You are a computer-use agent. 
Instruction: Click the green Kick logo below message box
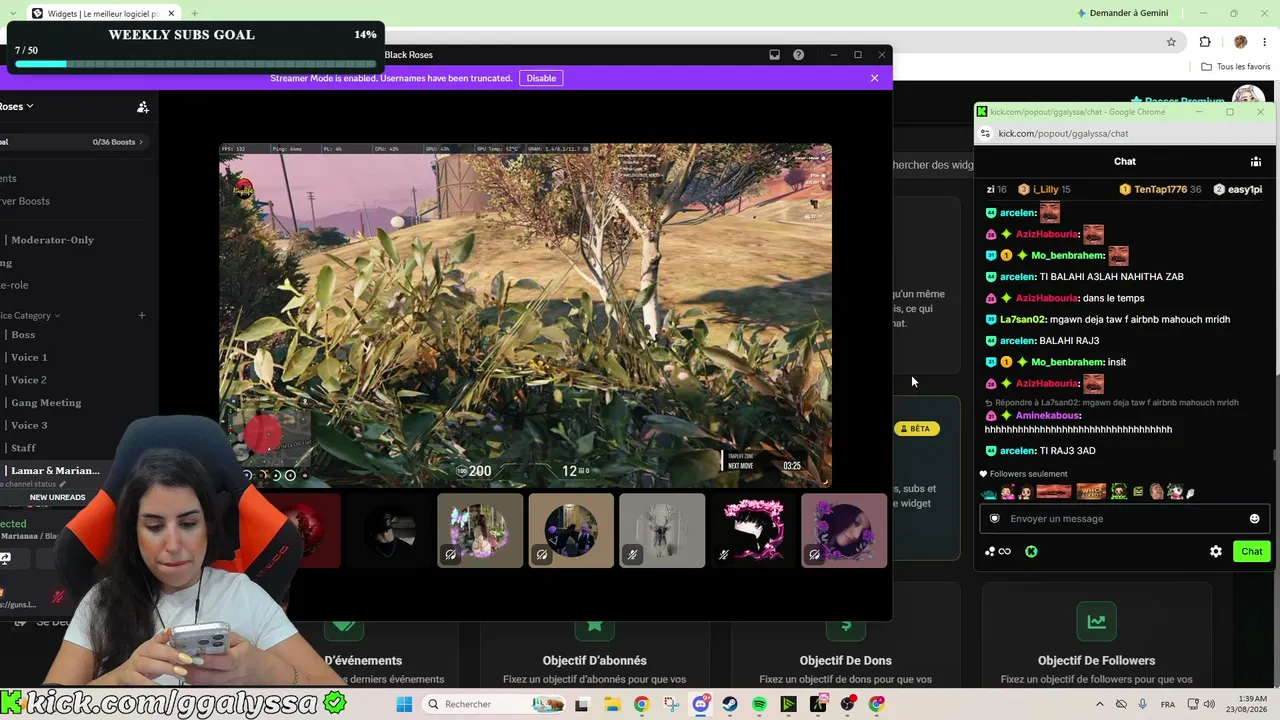click(x=1031, y=551)
